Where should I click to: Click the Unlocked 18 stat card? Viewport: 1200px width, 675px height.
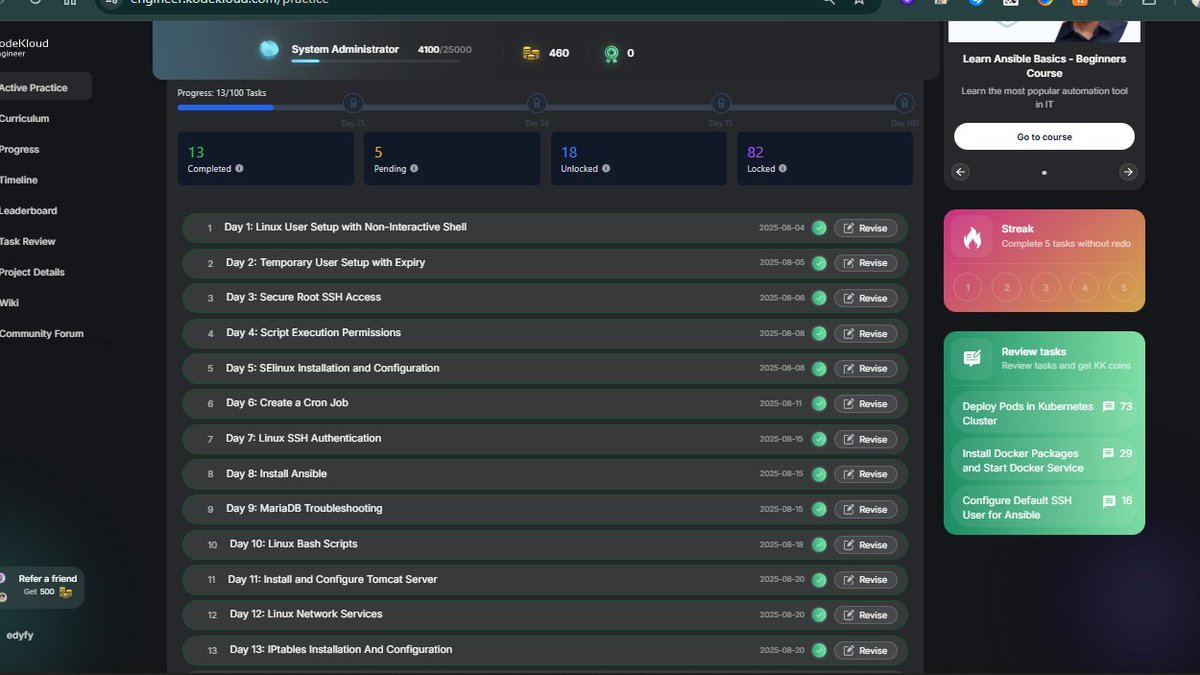click(x=638, y=159)
